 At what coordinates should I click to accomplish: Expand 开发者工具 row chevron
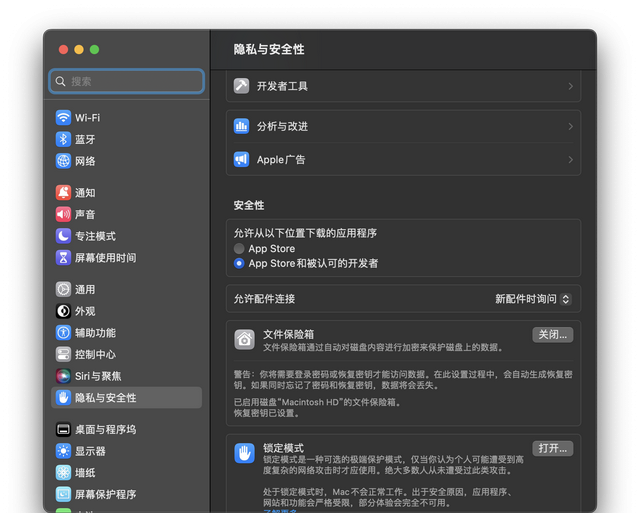571,86
